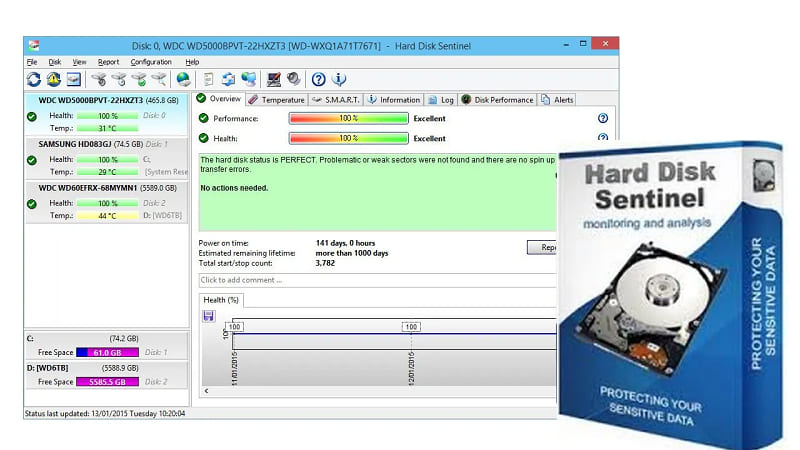
Task: Click the blue information bubble icon
Action: [339, 79]
